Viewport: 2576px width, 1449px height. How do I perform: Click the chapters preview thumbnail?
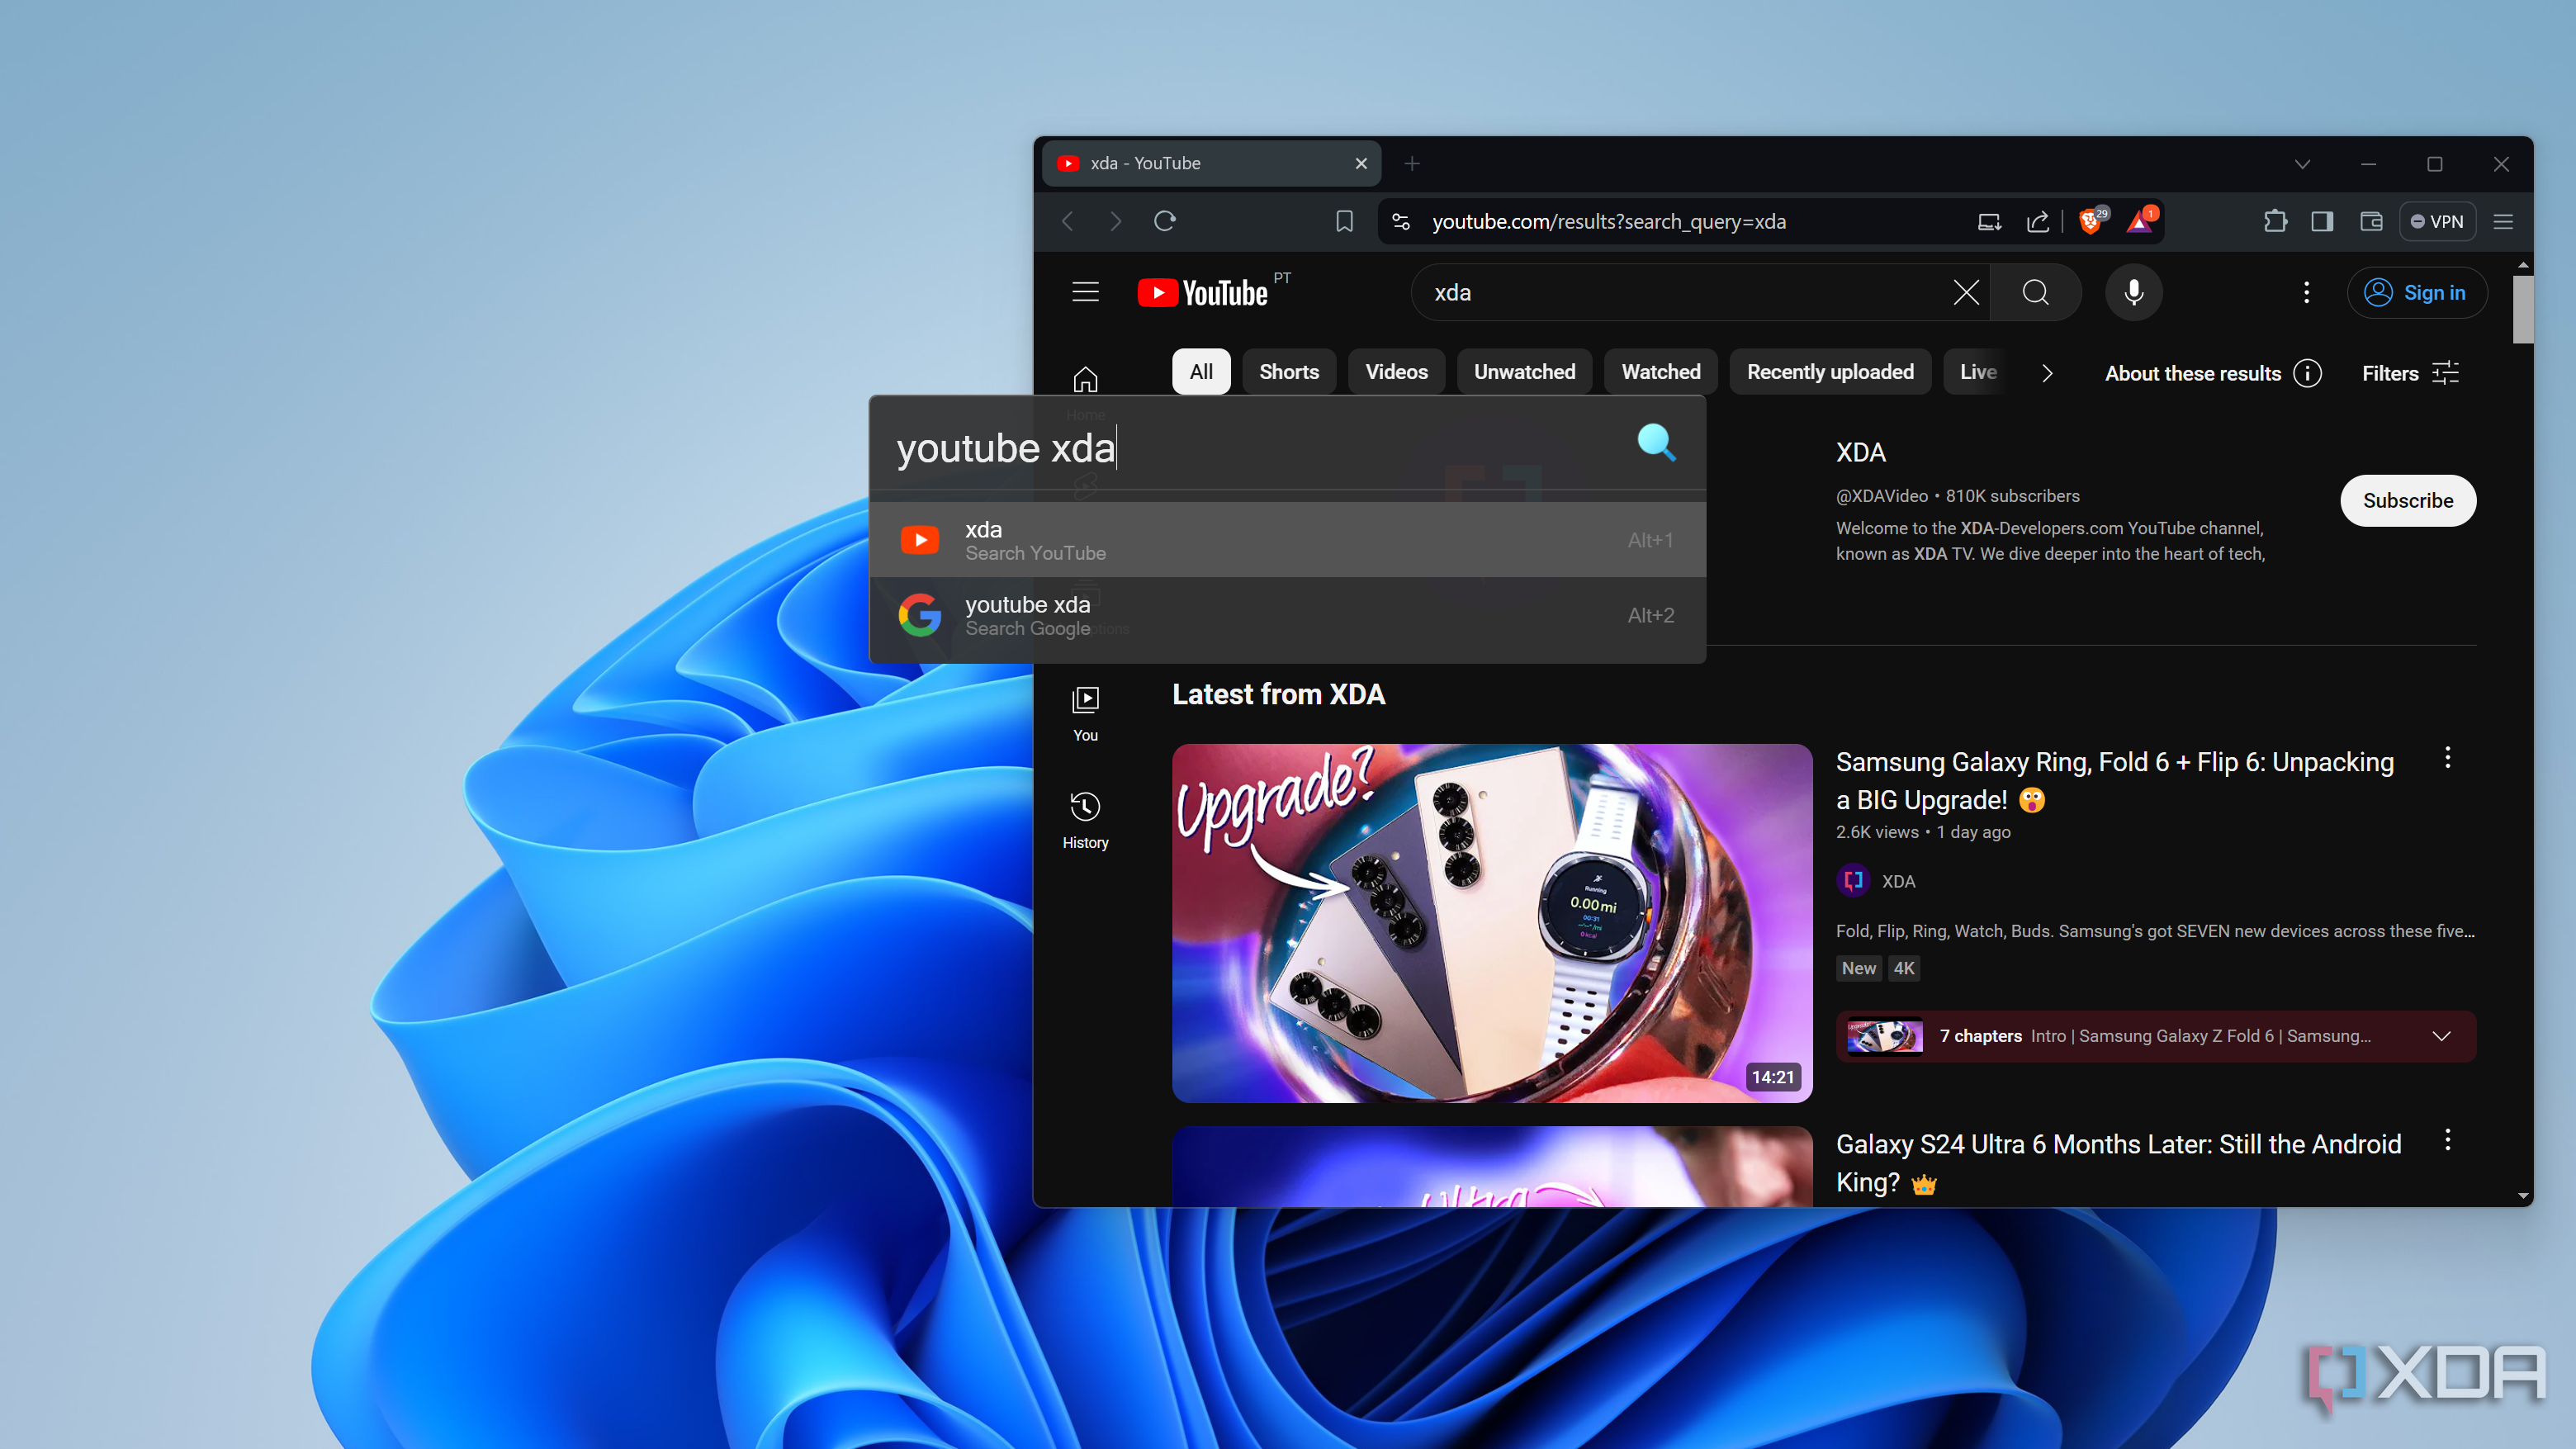pyautogui.click(x=1884, y=1036)
